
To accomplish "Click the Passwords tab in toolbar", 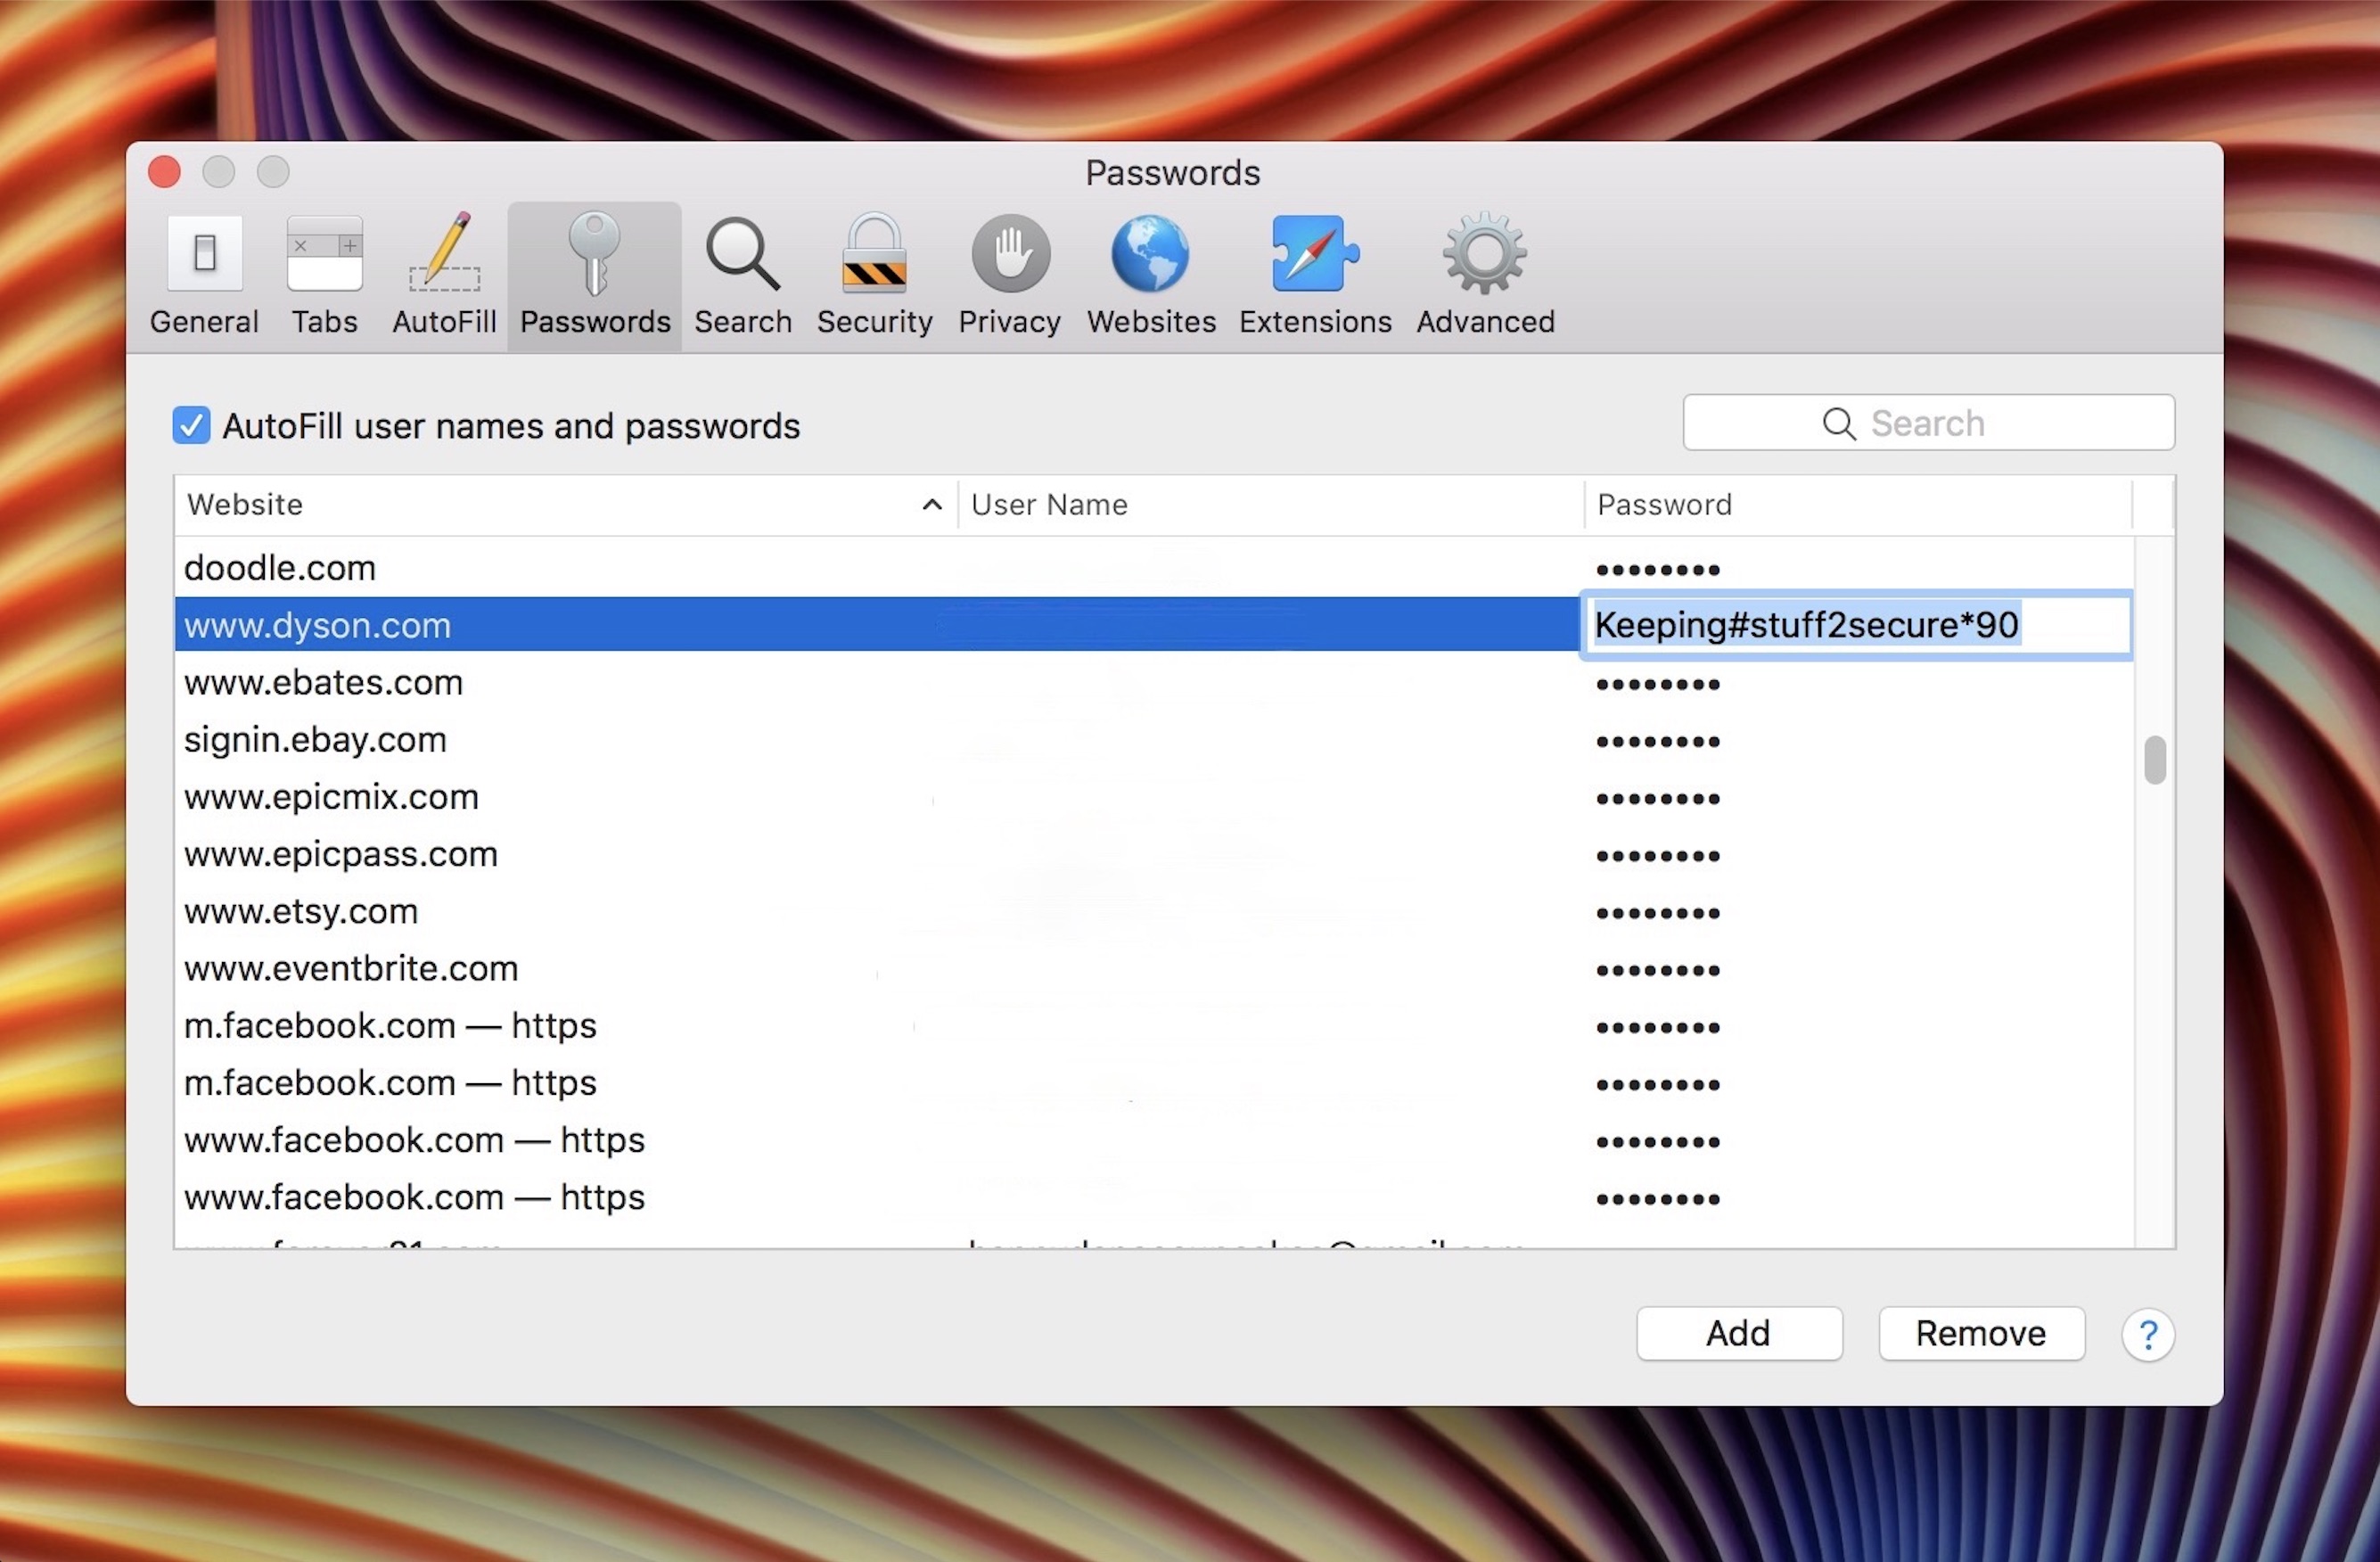I will [x=593, y=270].
